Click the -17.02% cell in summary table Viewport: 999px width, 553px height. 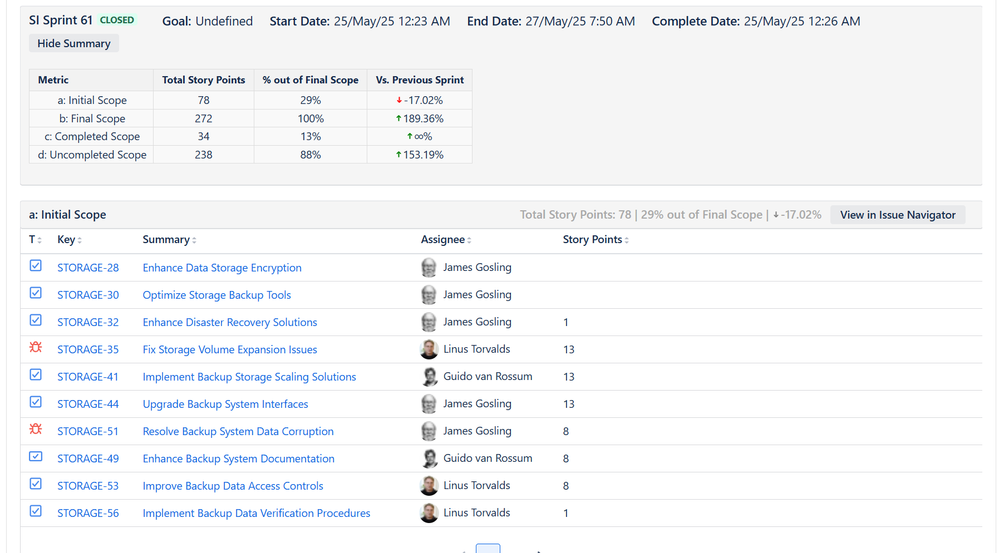pyautogui.click(x=419, y=100)
